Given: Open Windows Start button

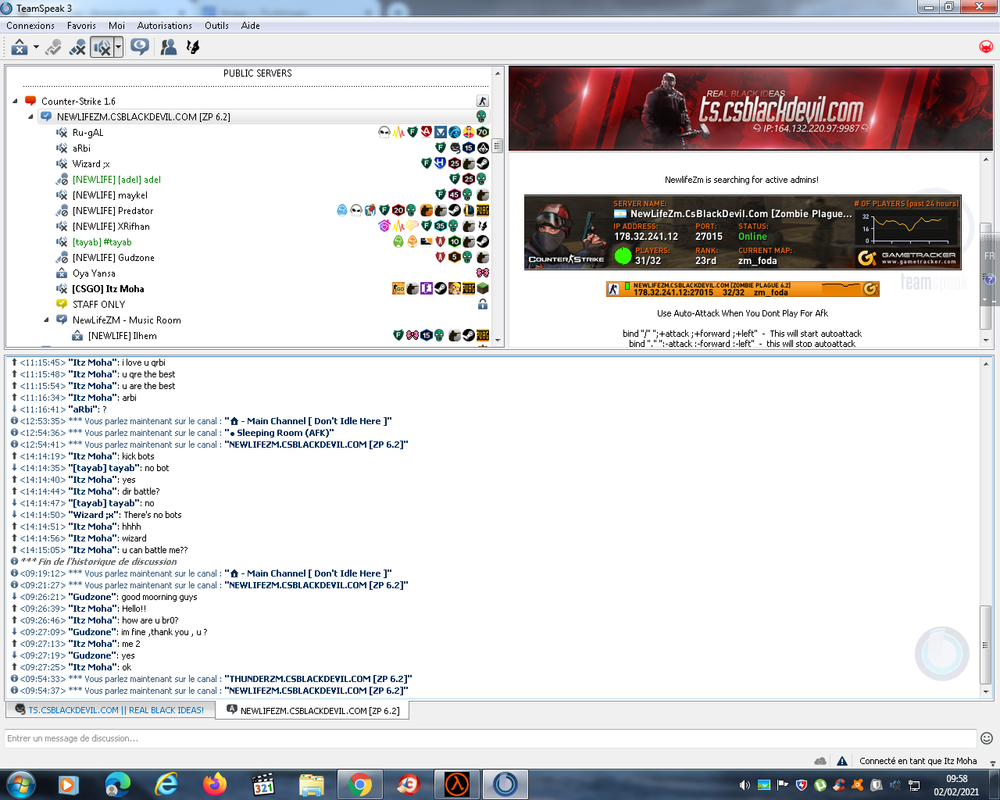Looking at the screenshot, I should point(19,784).
